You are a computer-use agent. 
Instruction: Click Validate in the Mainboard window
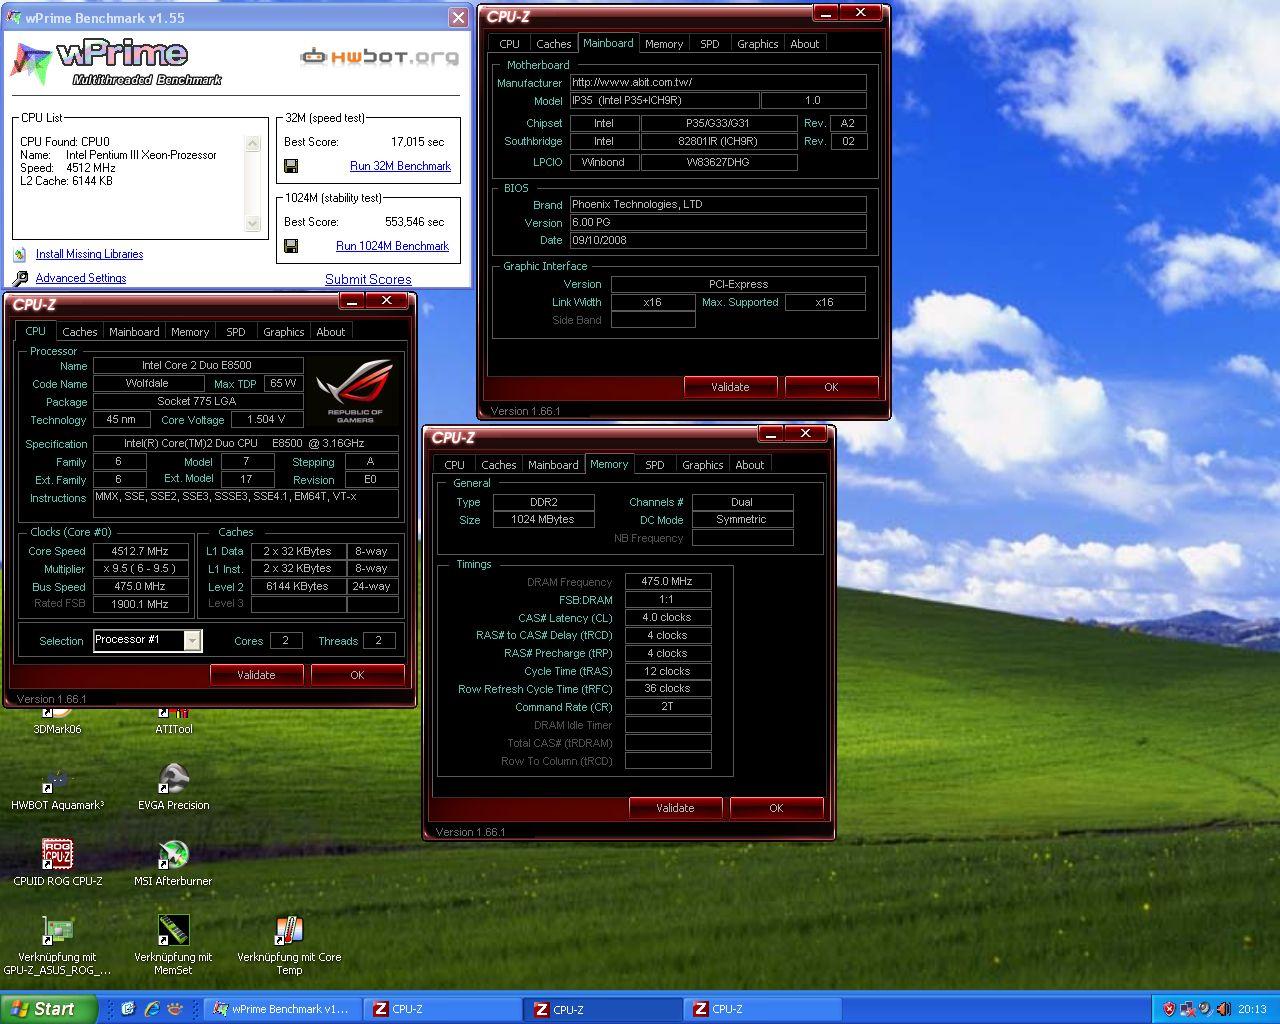(x=730, y=387)
